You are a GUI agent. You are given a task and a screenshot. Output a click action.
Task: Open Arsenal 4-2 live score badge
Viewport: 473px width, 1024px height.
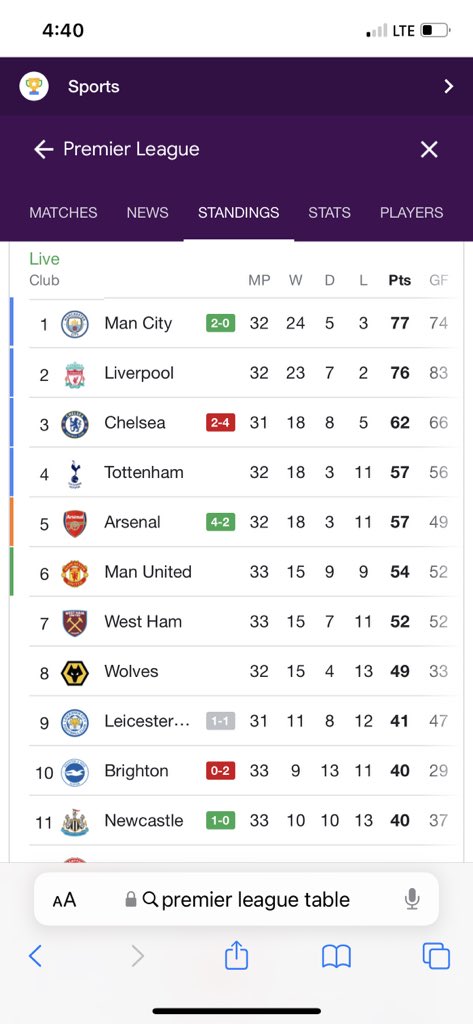(221, 522)
